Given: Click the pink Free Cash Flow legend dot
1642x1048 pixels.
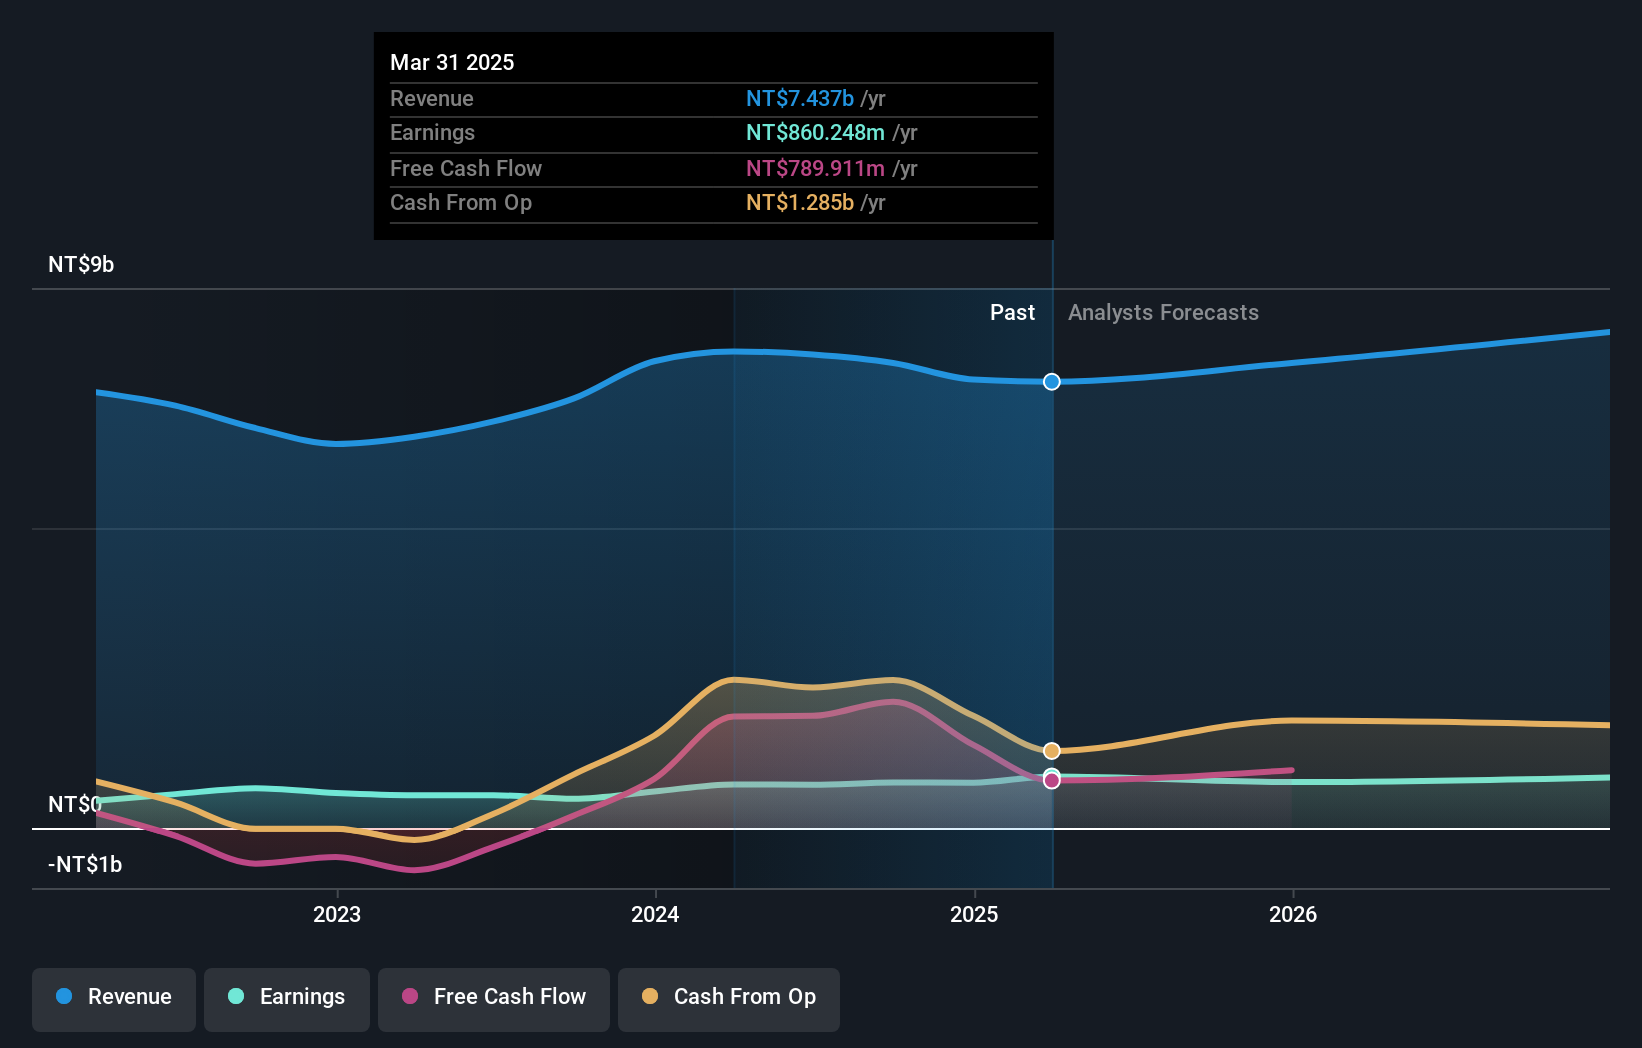Looking at the screenshot, I should tap(410, 996).
